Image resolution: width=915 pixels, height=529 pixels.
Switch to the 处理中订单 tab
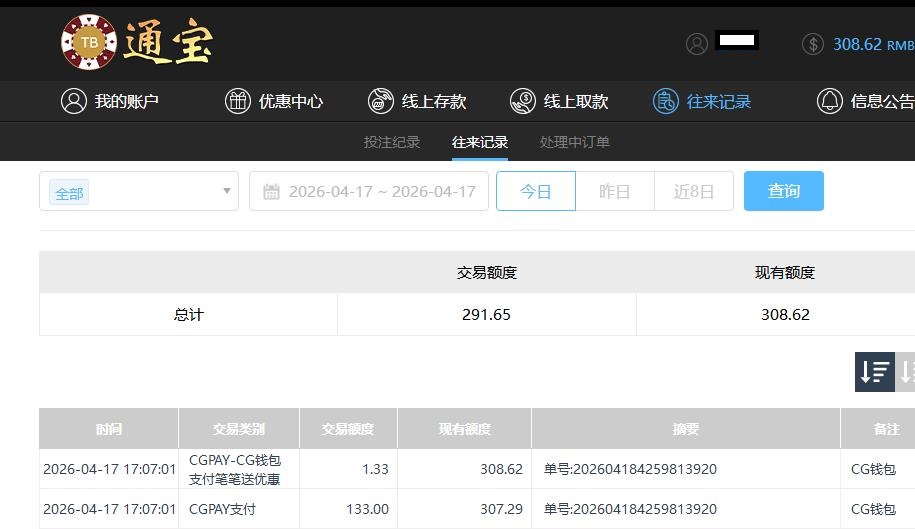(x=574, y=142)
